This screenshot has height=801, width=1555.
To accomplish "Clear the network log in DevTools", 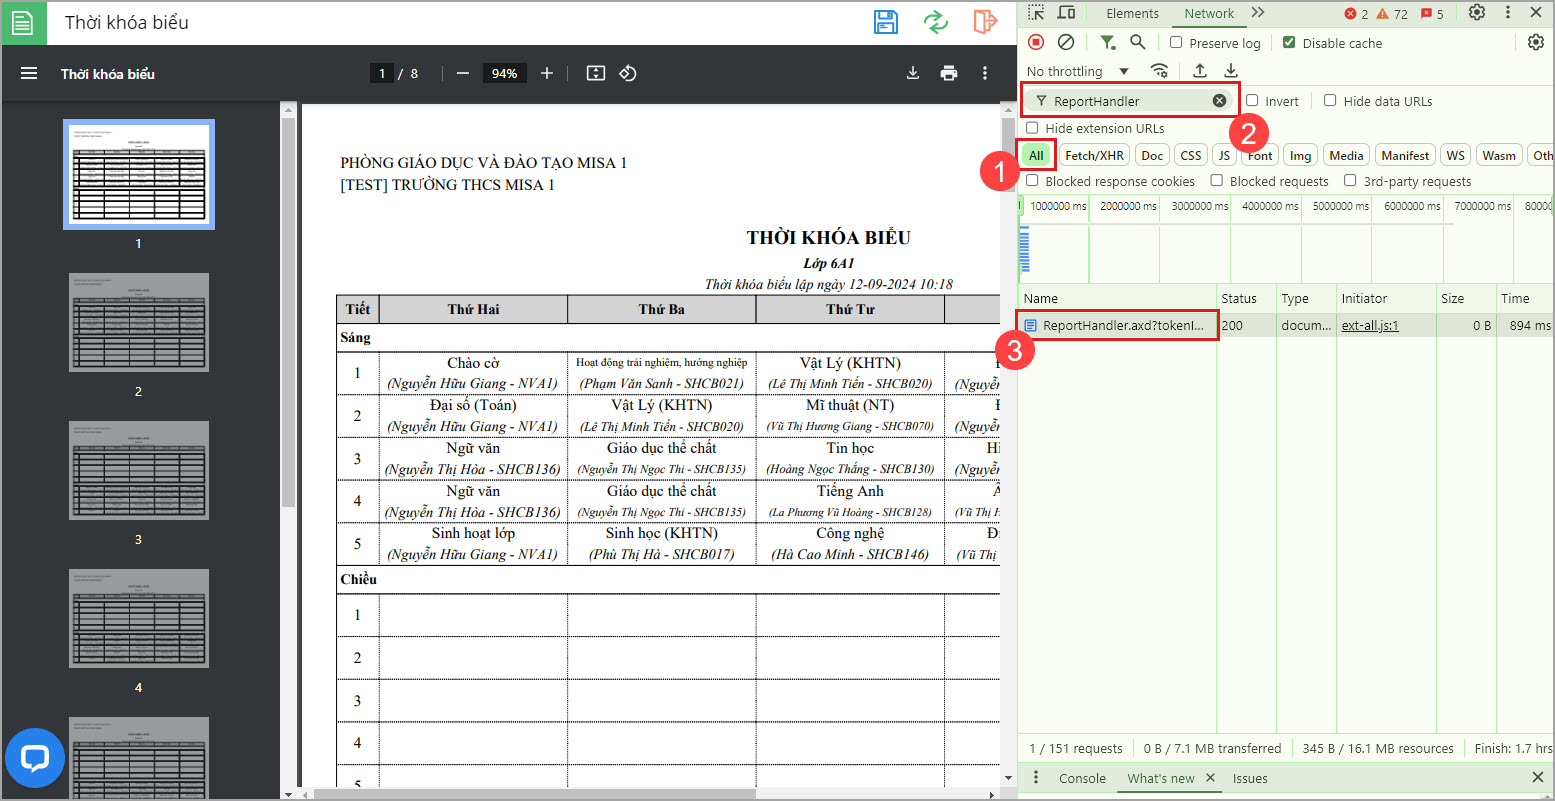I will point(1066,42).
